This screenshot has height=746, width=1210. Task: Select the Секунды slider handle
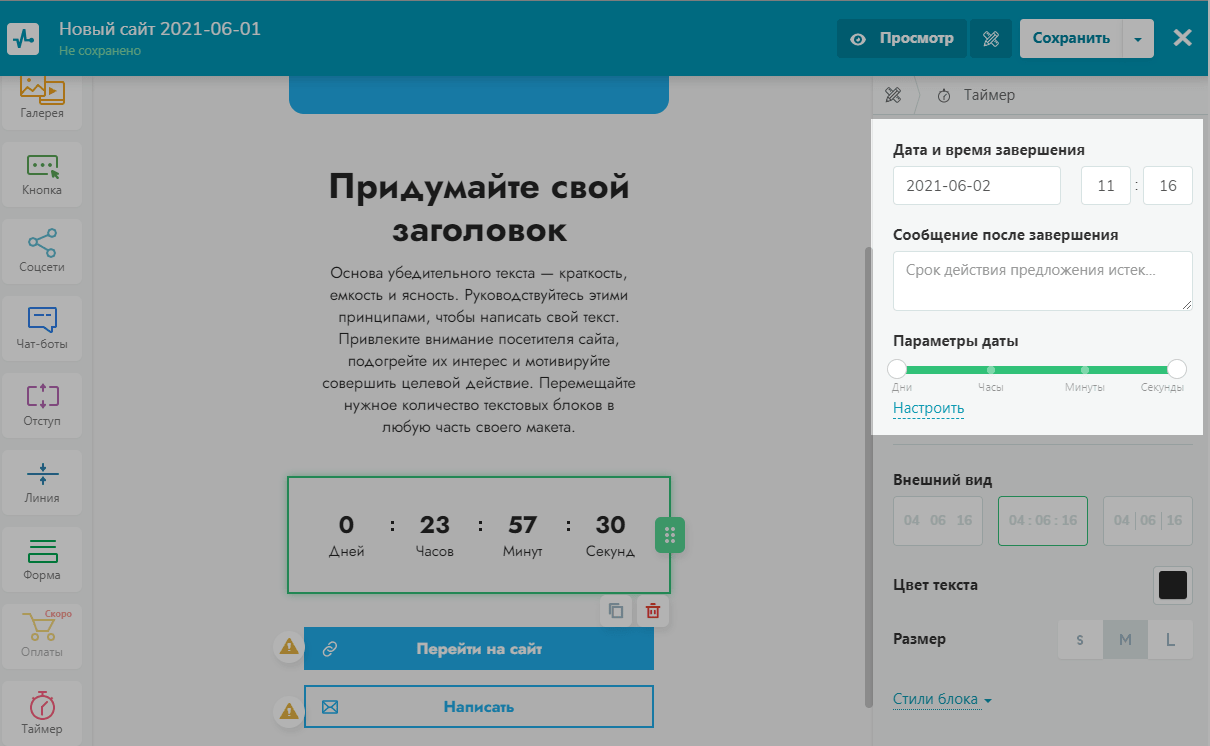click(x=1177, y=369)
